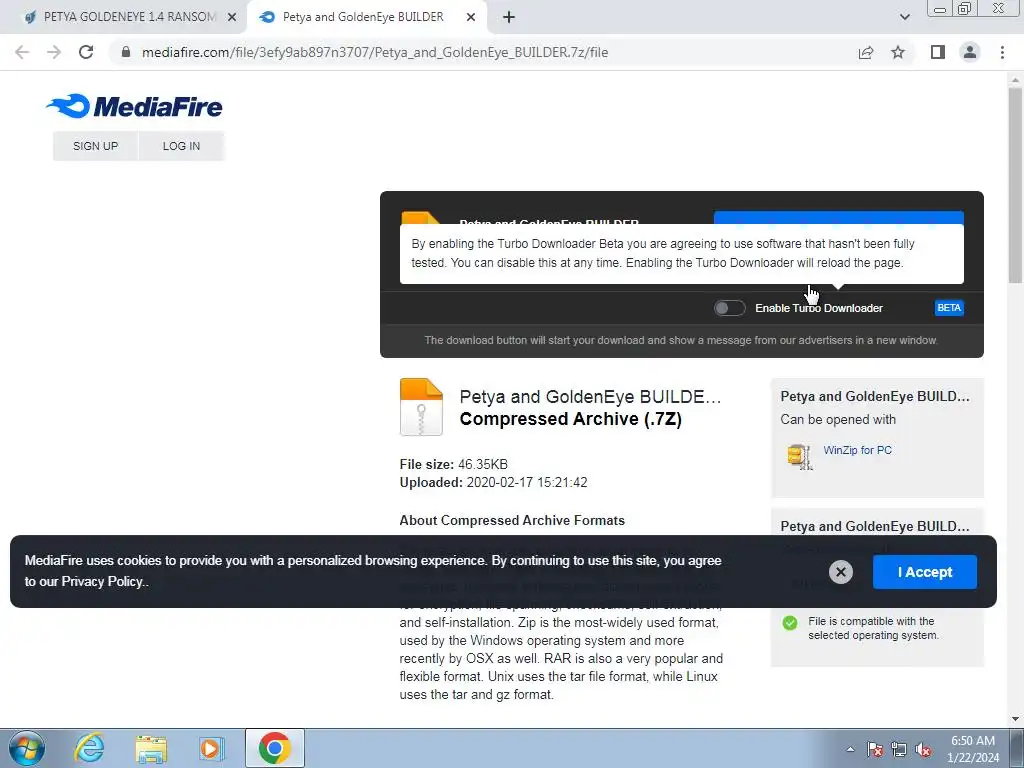Click the site lock icon in the address bar
This screenshot has width=1024, height=768.
tap(126, 52)
